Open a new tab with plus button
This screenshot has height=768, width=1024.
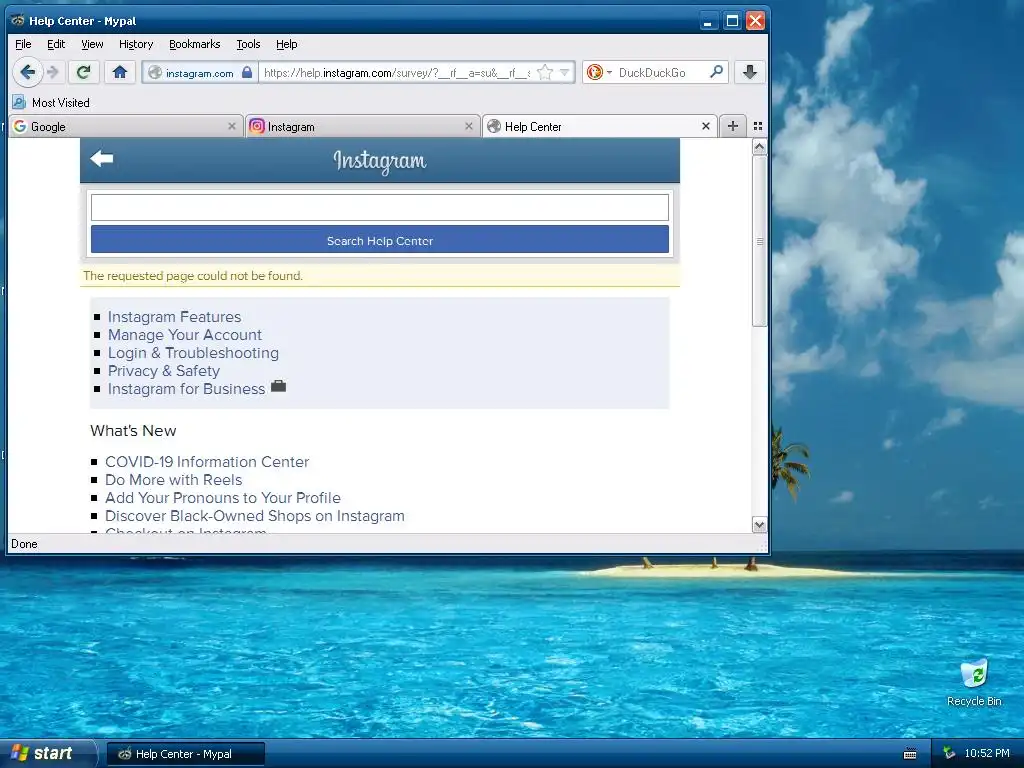(733, 126)
